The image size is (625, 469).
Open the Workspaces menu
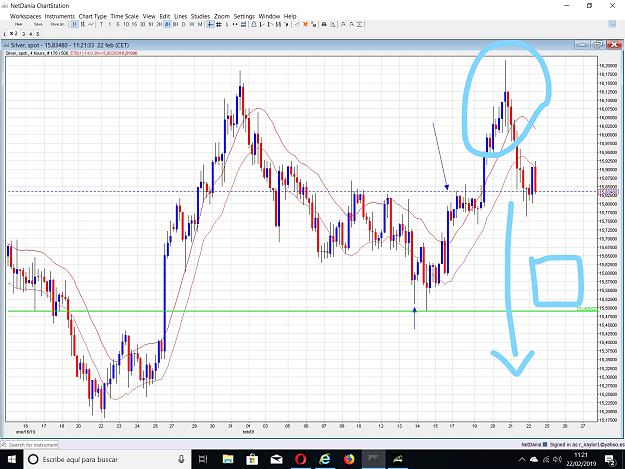(26, 16)
